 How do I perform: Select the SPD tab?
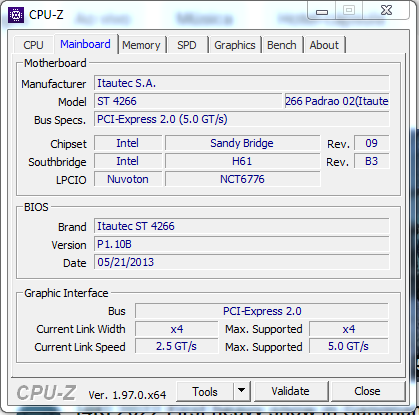pyautogui.click(x=187, y=45)
